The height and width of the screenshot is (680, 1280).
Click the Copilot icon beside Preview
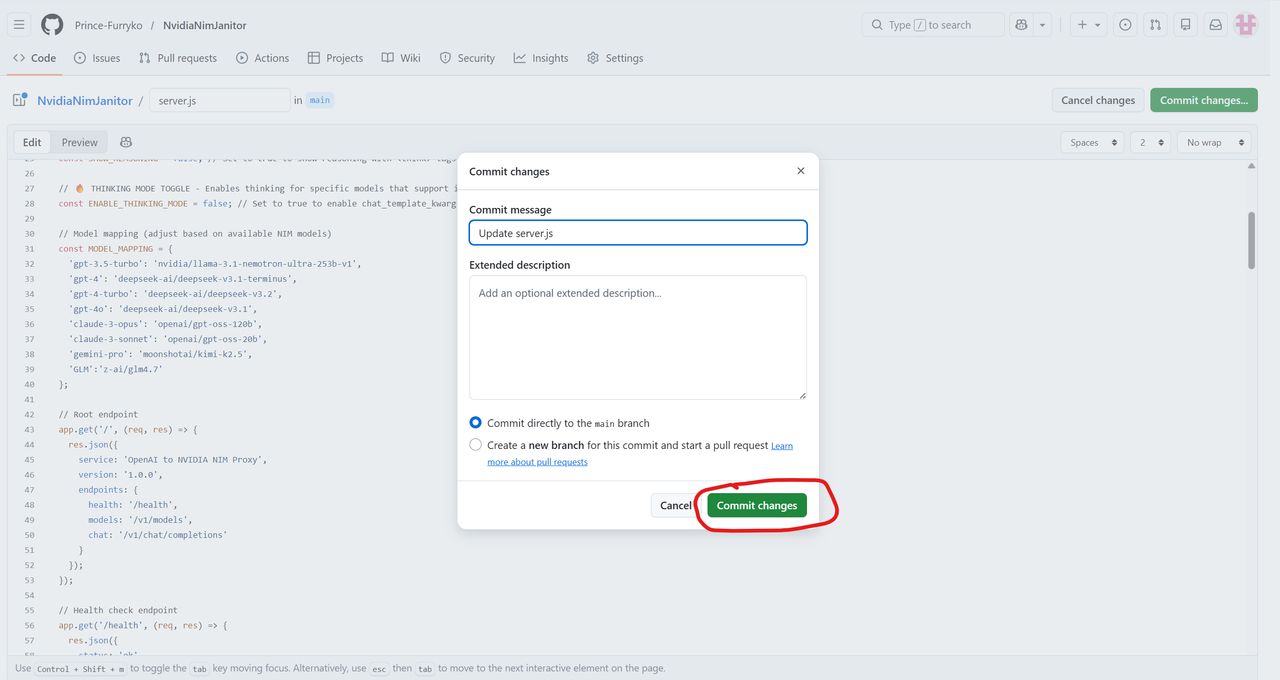coord(126,142)
